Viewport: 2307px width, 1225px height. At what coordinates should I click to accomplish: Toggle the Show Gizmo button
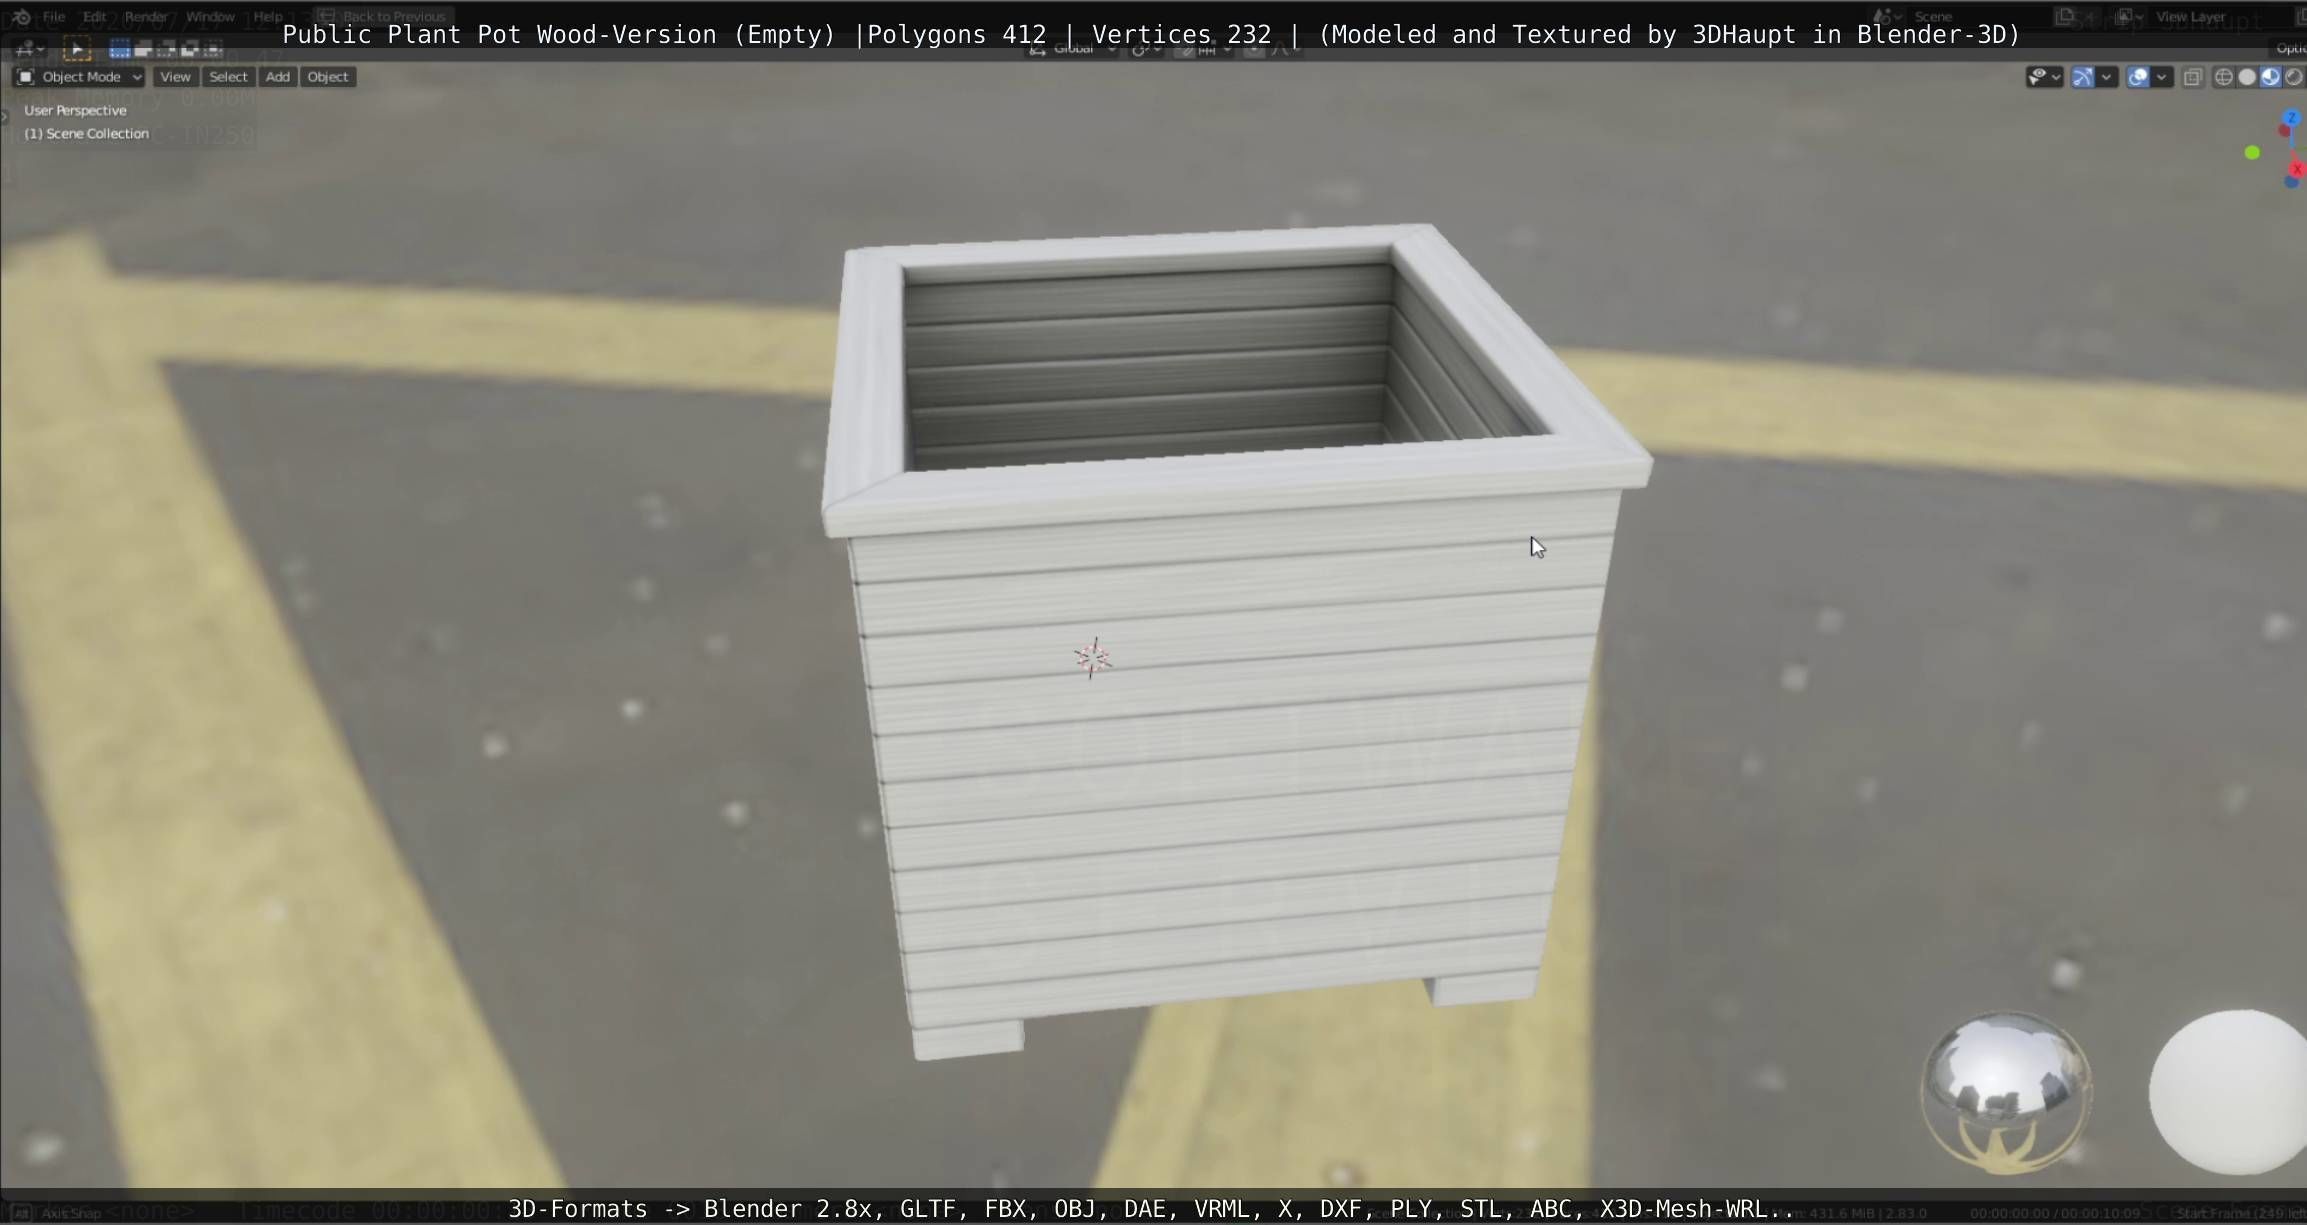2083,77
